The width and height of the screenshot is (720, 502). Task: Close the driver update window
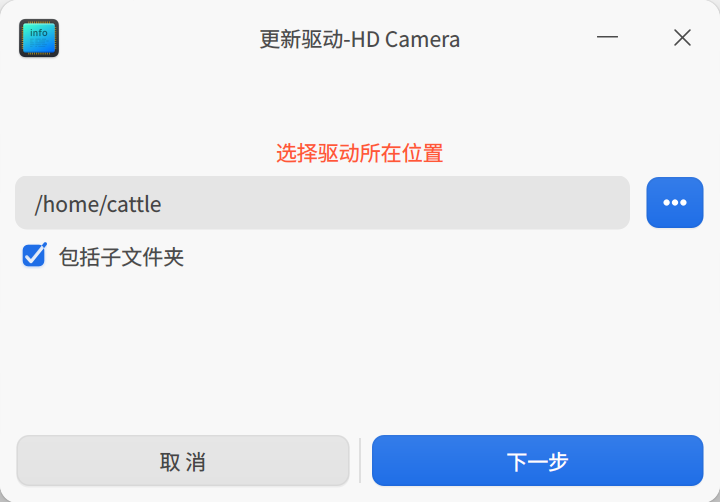click(x=682, y=38)
